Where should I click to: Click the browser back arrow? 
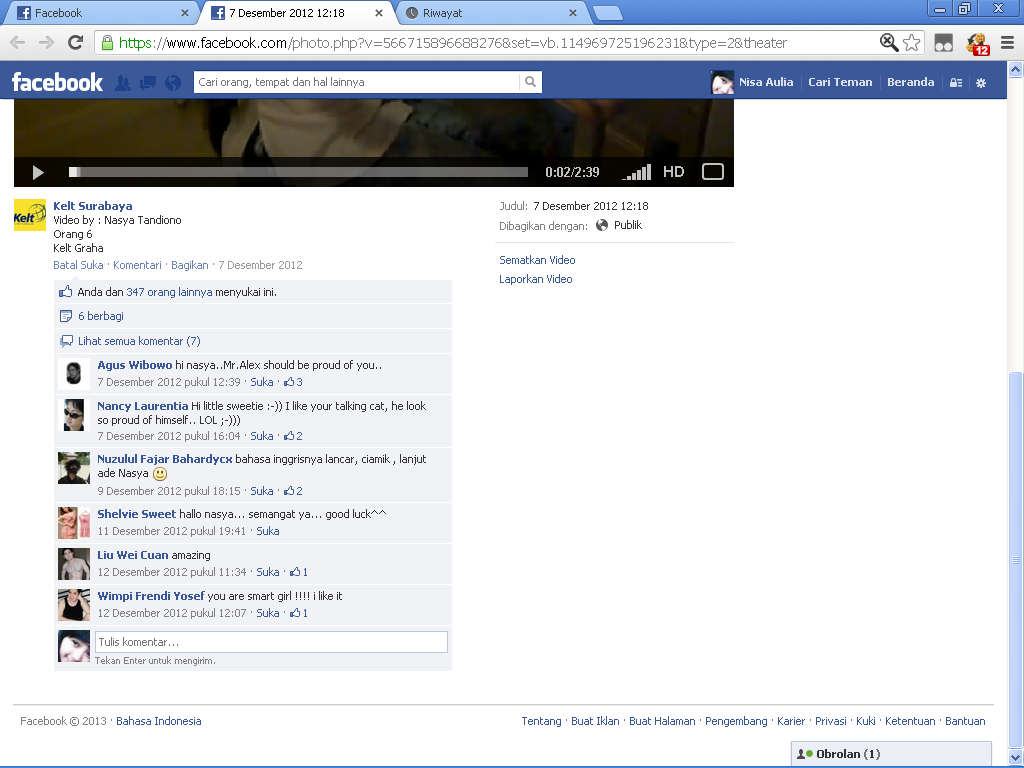(18, 43)
